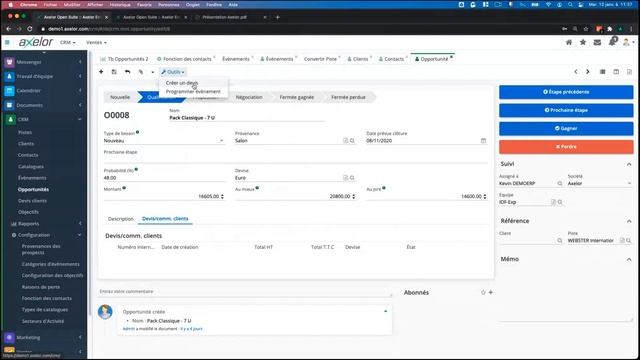
Task: Click the new record plus icon
Action: [x=101, y=72]
